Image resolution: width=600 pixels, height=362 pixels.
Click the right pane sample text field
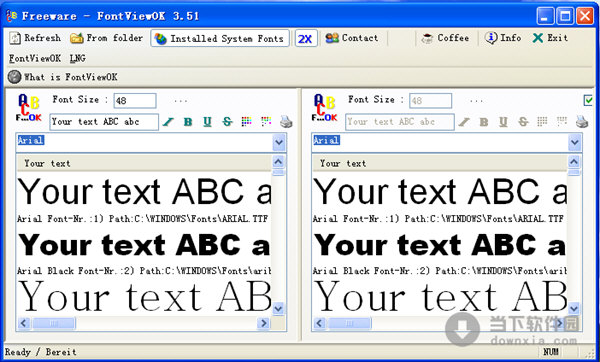[x=399, y=122]
